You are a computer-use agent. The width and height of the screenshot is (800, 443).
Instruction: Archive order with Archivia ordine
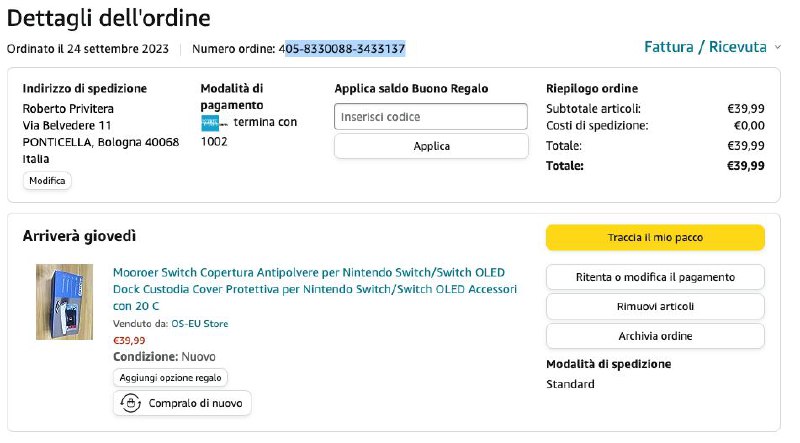pos(655,336)
